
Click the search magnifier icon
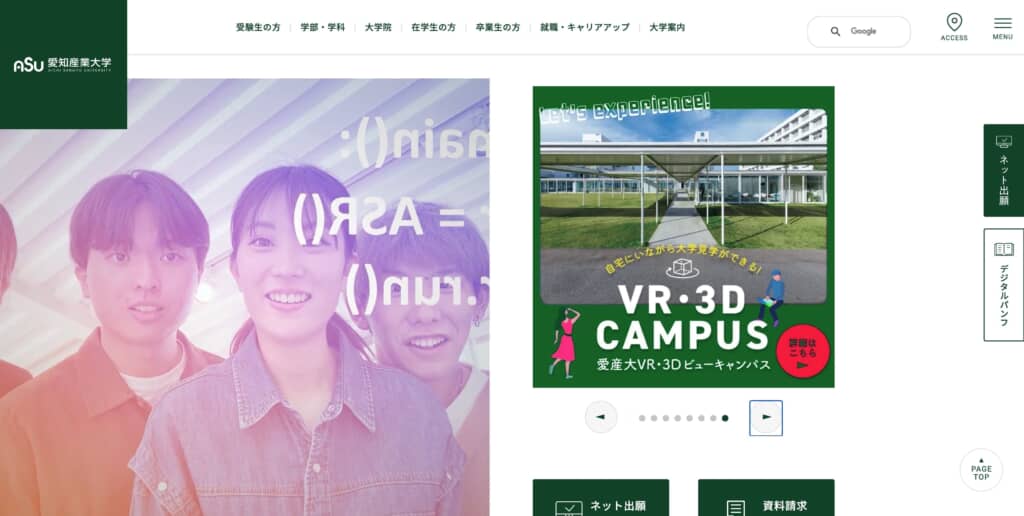pos(835,31)
